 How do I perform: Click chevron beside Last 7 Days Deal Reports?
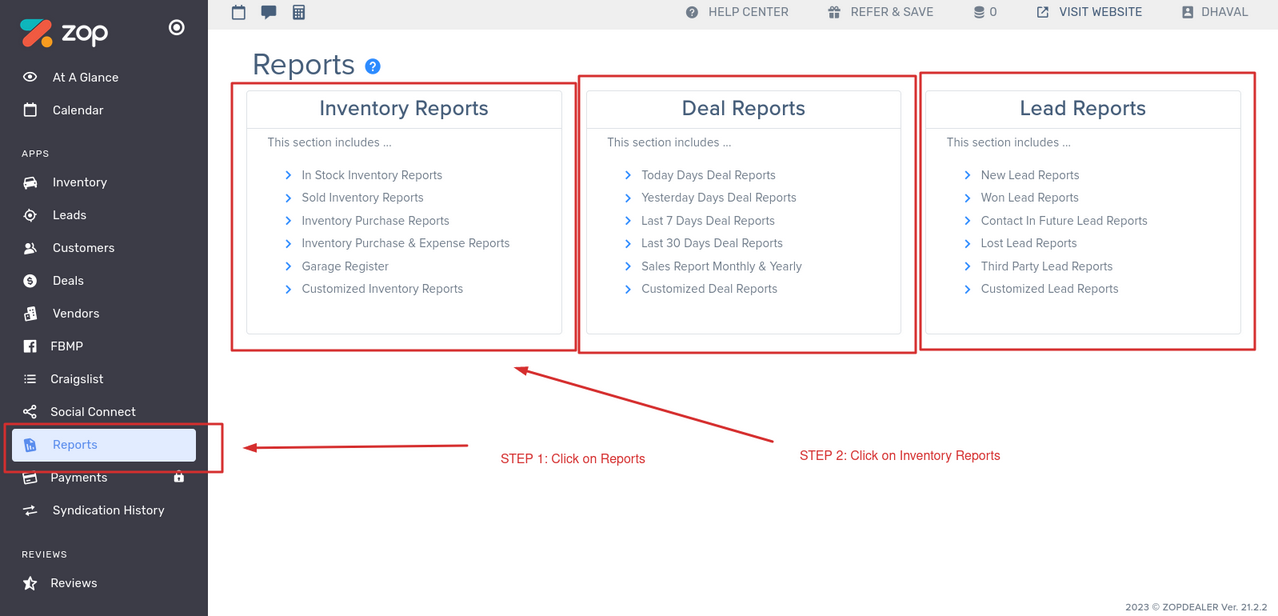(628, 221)
